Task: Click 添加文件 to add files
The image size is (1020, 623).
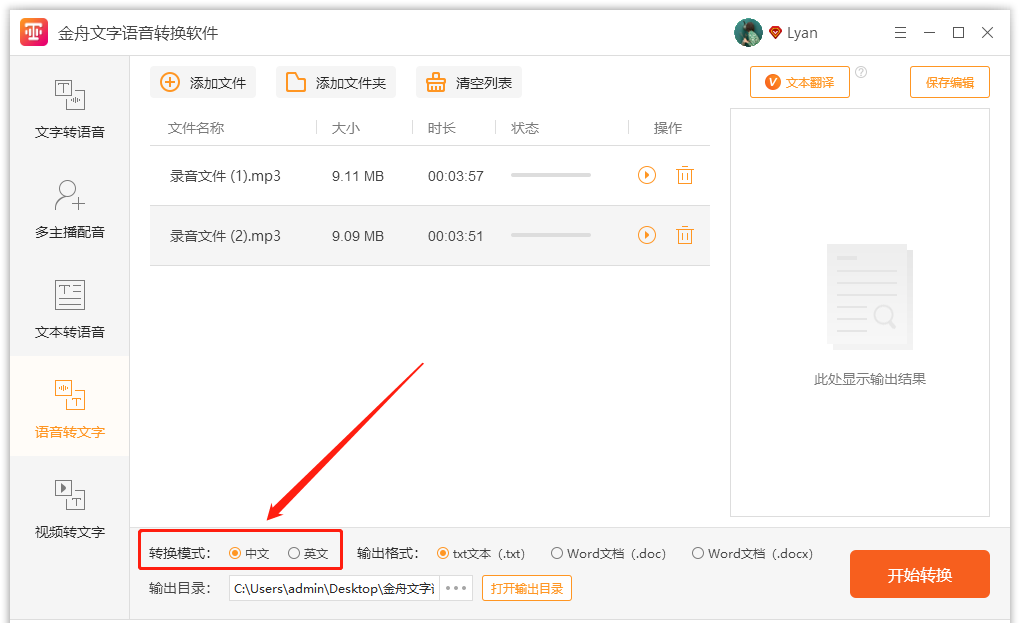Action: pyautogui.click(x=204, y=83)
